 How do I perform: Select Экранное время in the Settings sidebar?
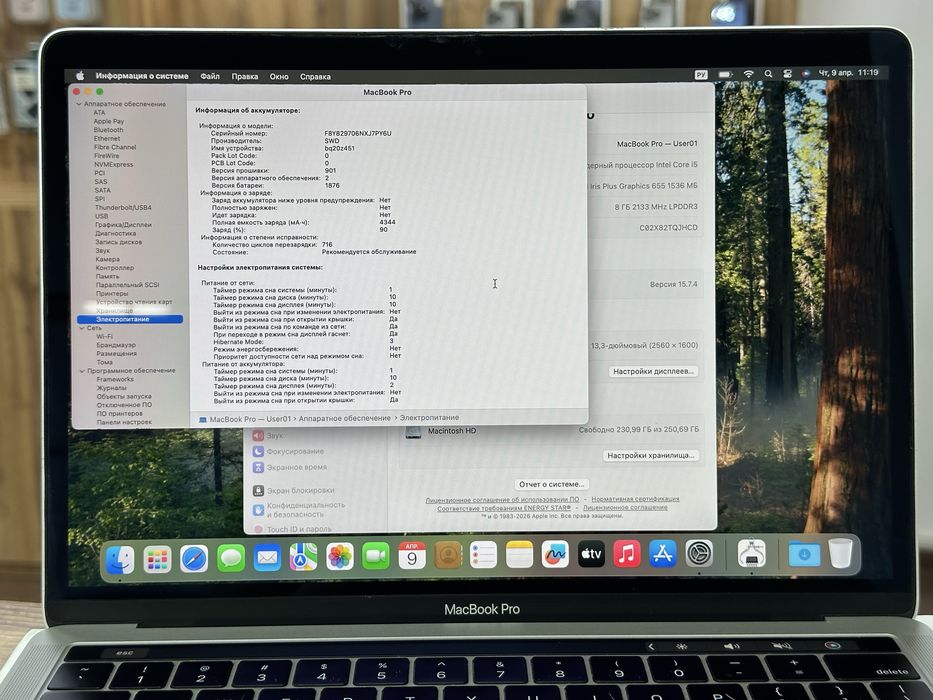pyautogui.click(x=290, y=467)
